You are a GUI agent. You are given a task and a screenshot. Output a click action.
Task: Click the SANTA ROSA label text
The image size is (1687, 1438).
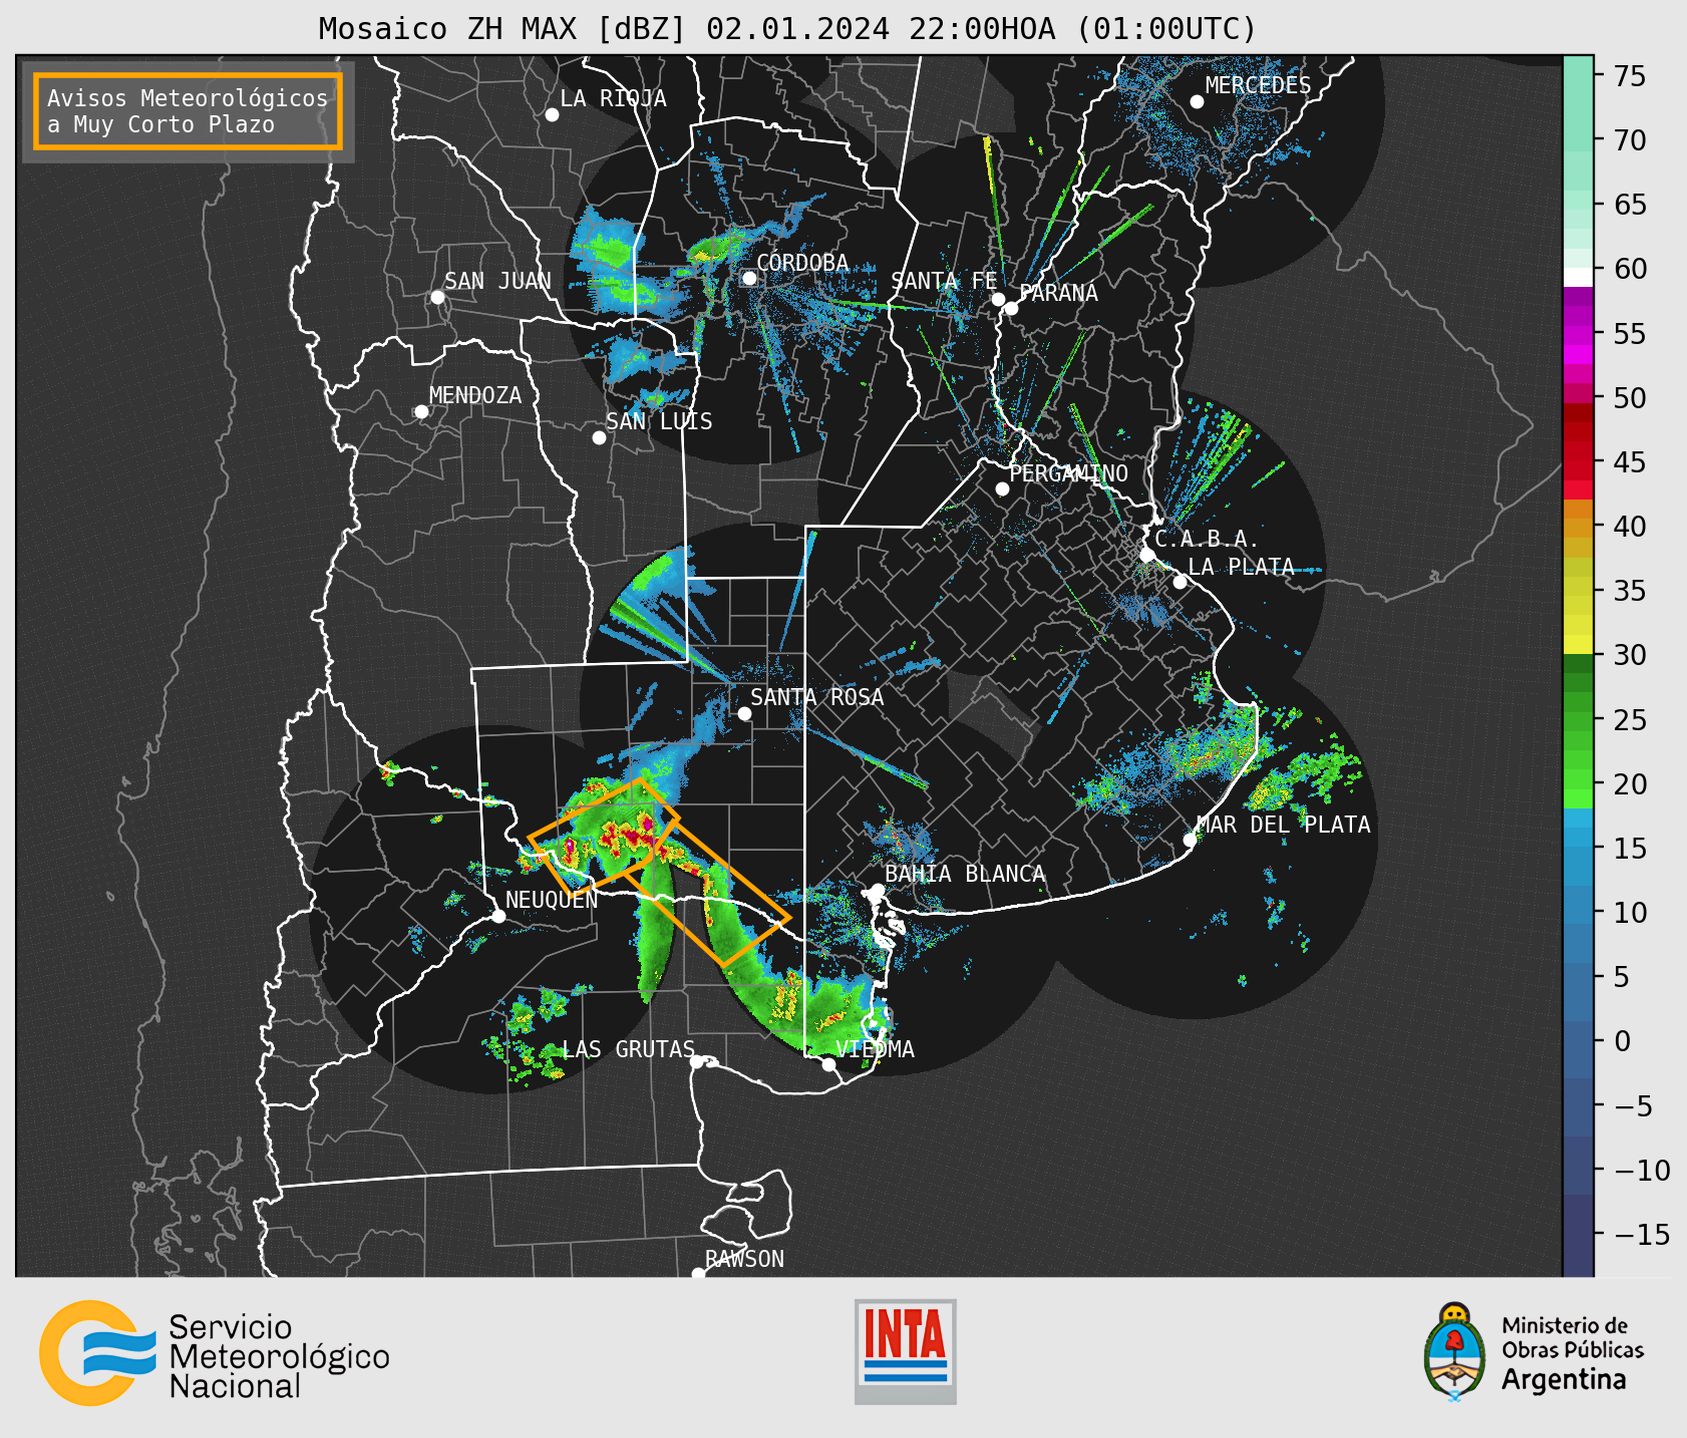(x=817, y=697)
